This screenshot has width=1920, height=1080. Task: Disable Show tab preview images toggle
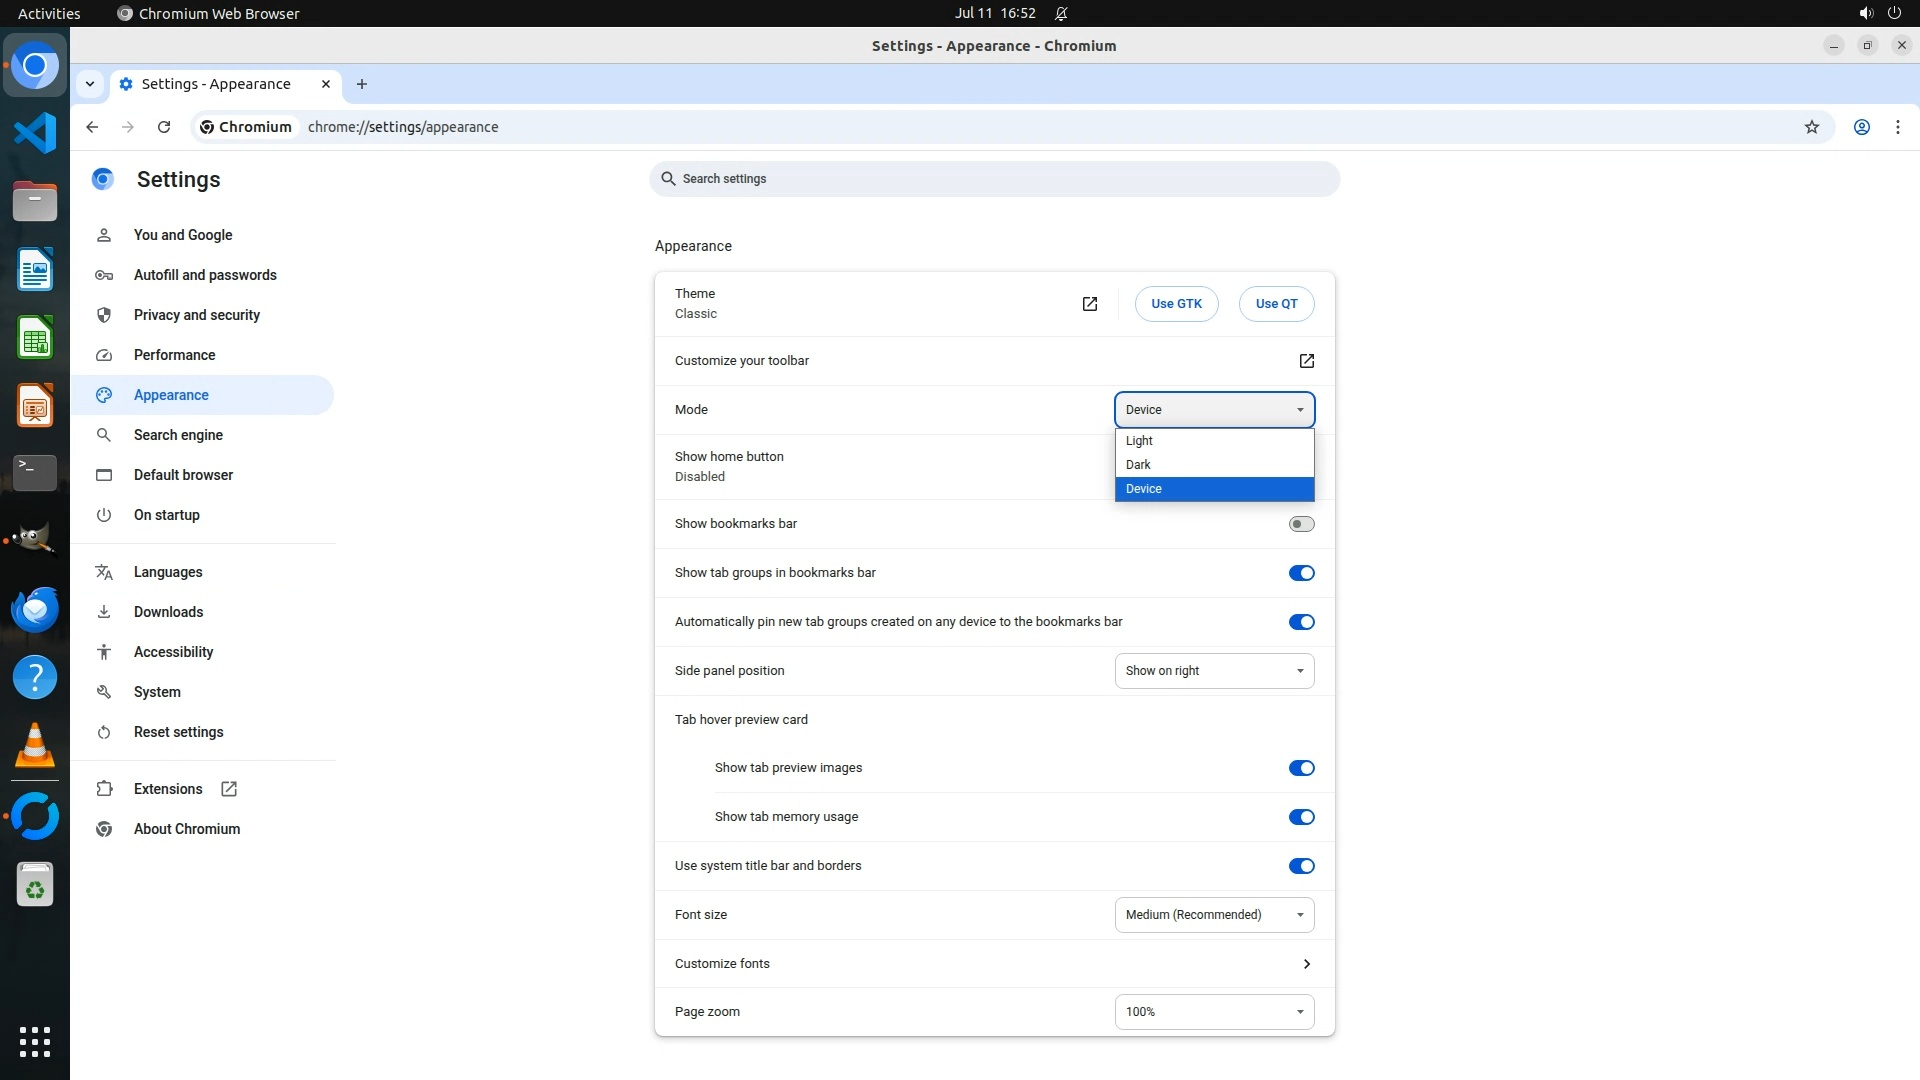(1301, 768)
